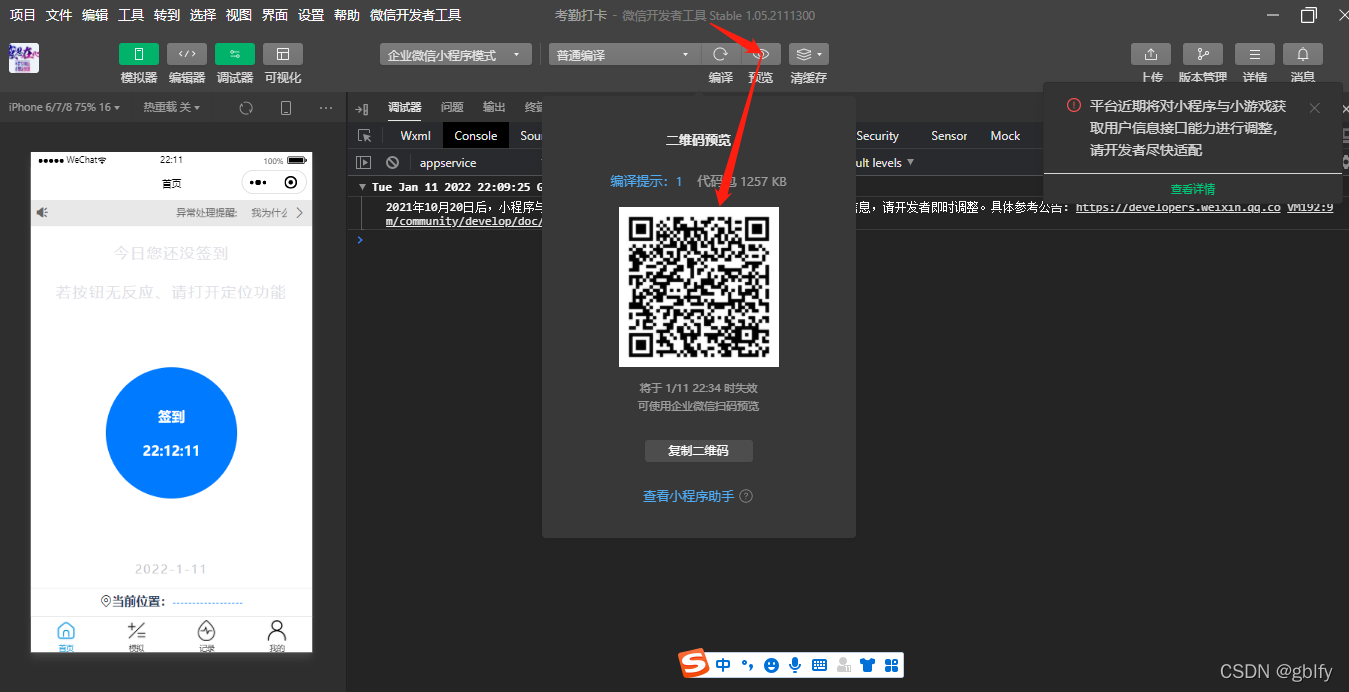Open the 消息 notifications icon
The image size is (1349, 692).
click(x=1304, y=54)
